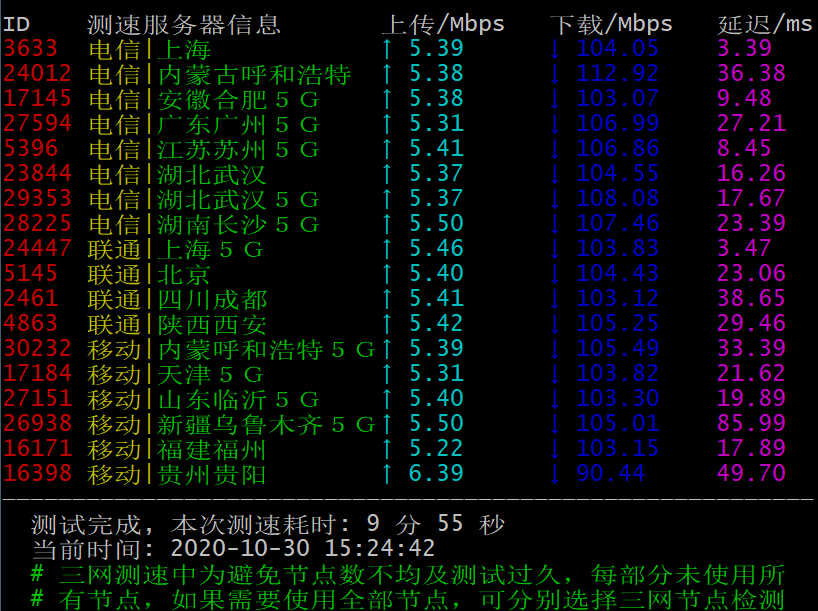Select server name 安徽合肥 5G
This screenshot has height=611, width=818.
pos(238,99)
